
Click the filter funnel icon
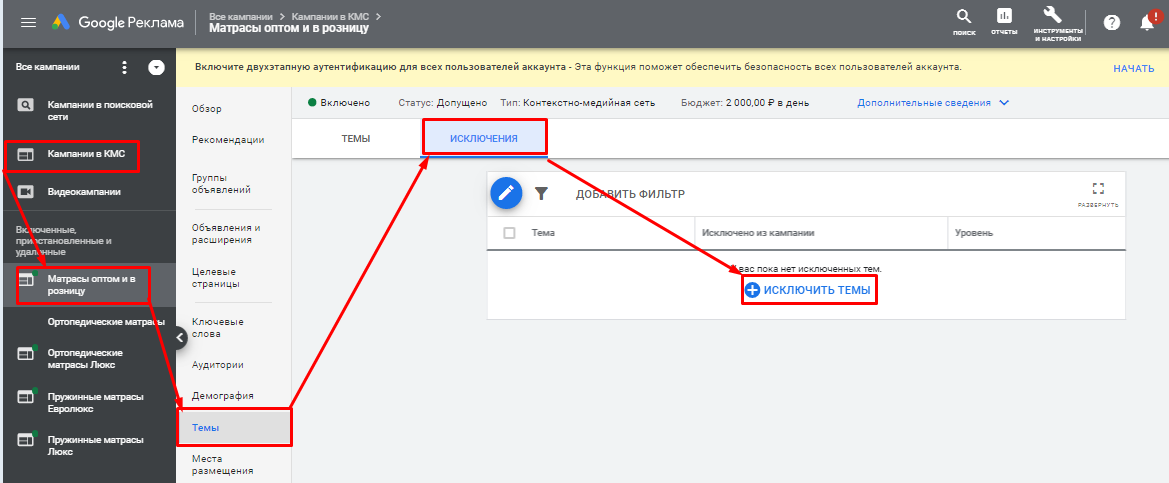coord(541,194)
